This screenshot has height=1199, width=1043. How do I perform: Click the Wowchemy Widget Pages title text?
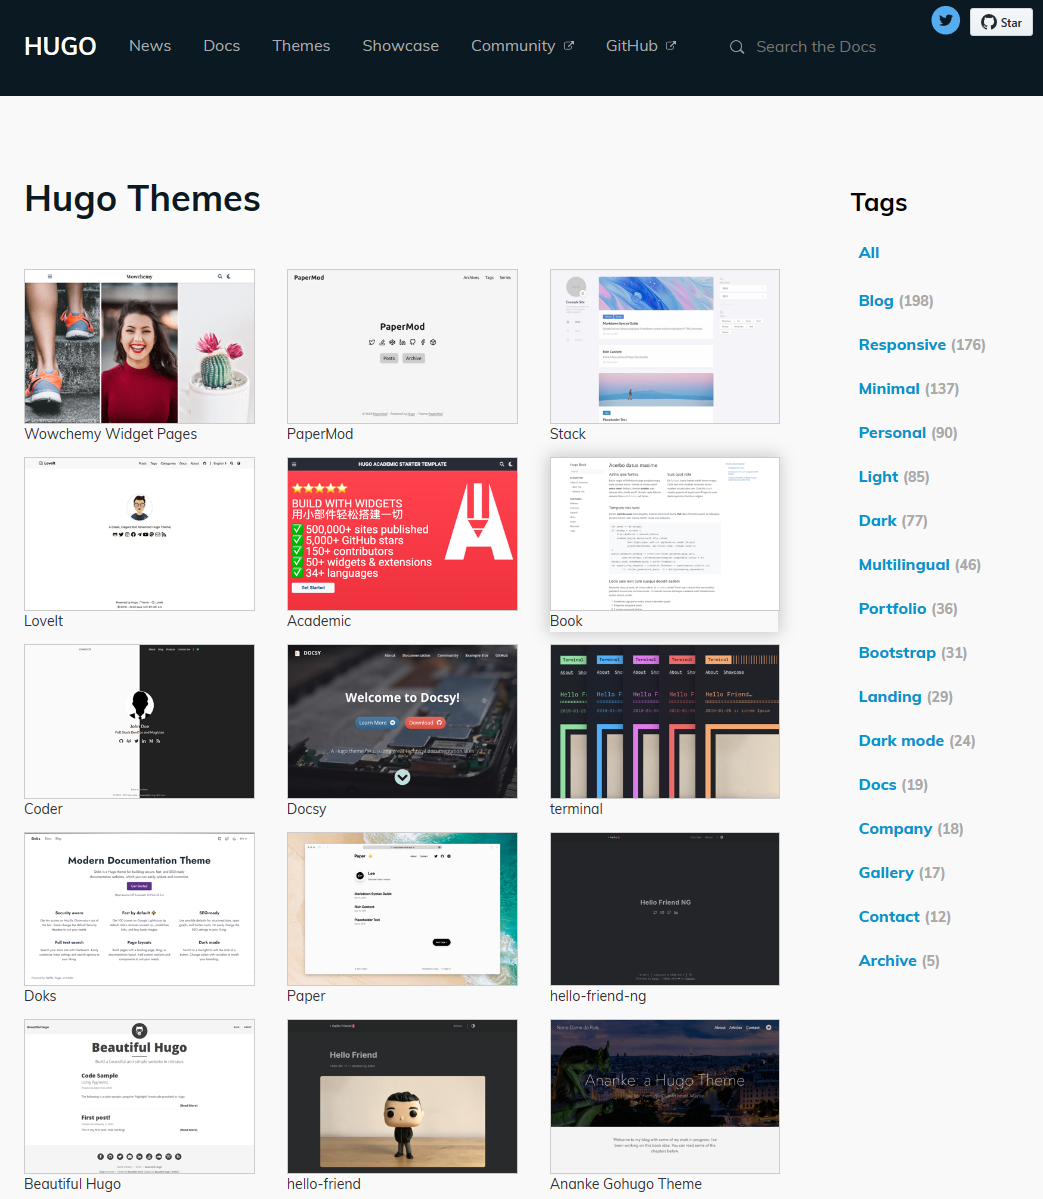tap(111, 434)
